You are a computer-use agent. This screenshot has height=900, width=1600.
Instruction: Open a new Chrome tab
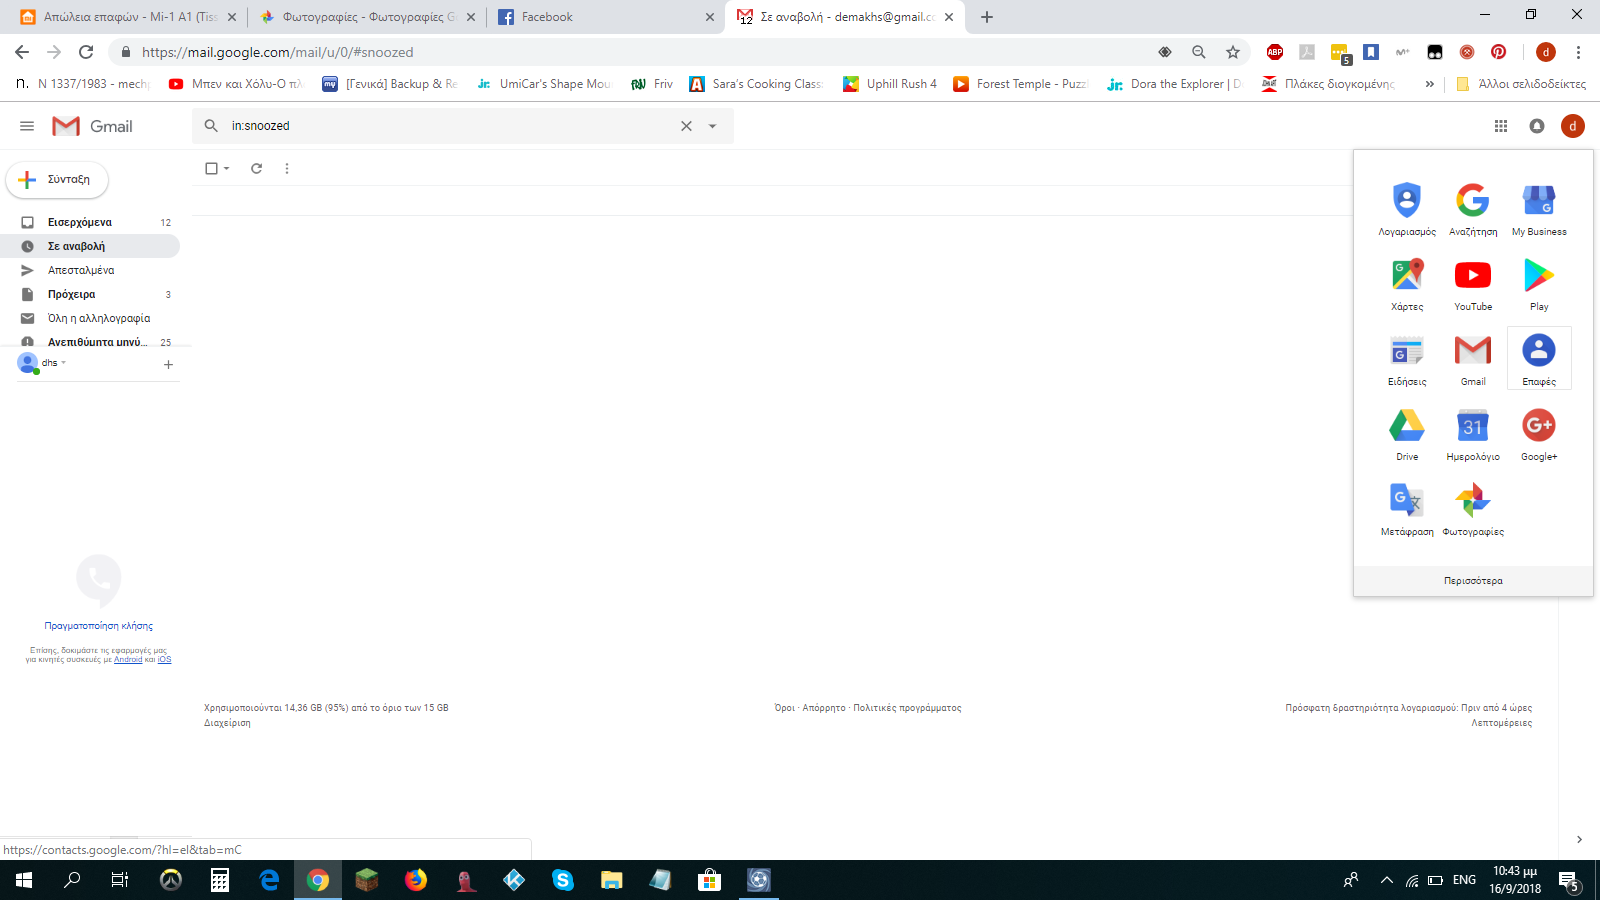pyautogui.click(x=987, y=17)
